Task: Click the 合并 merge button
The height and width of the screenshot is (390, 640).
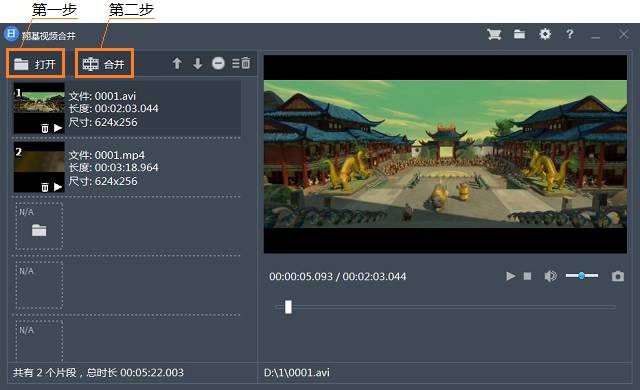Action: [x=104, y=64]
